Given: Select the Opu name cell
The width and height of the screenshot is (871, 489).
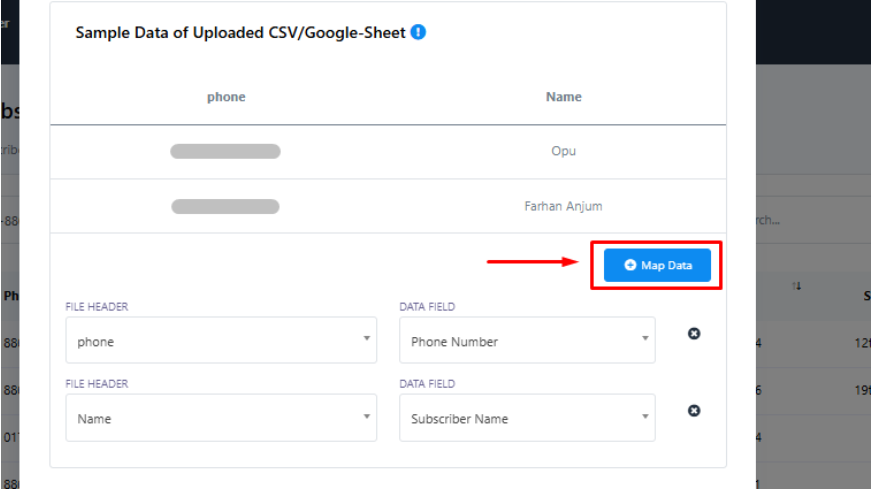Looking at the screenshot, I should [563, 152].
